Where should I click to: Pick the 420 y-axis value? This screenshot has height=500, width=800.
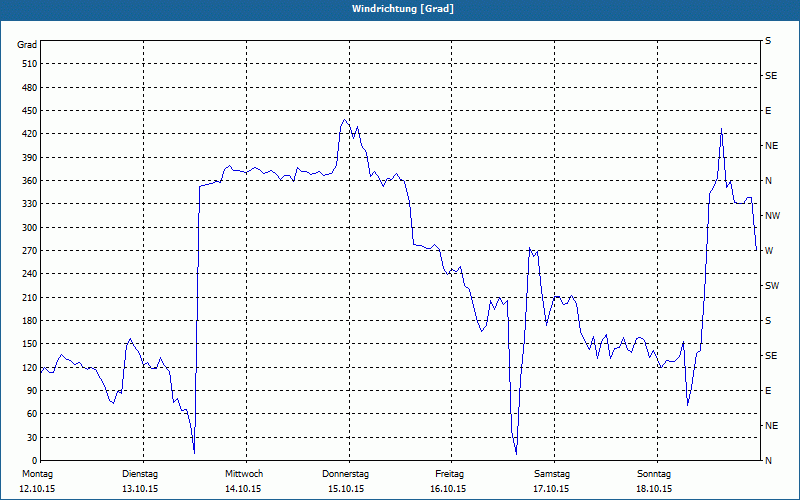(29, 134)
